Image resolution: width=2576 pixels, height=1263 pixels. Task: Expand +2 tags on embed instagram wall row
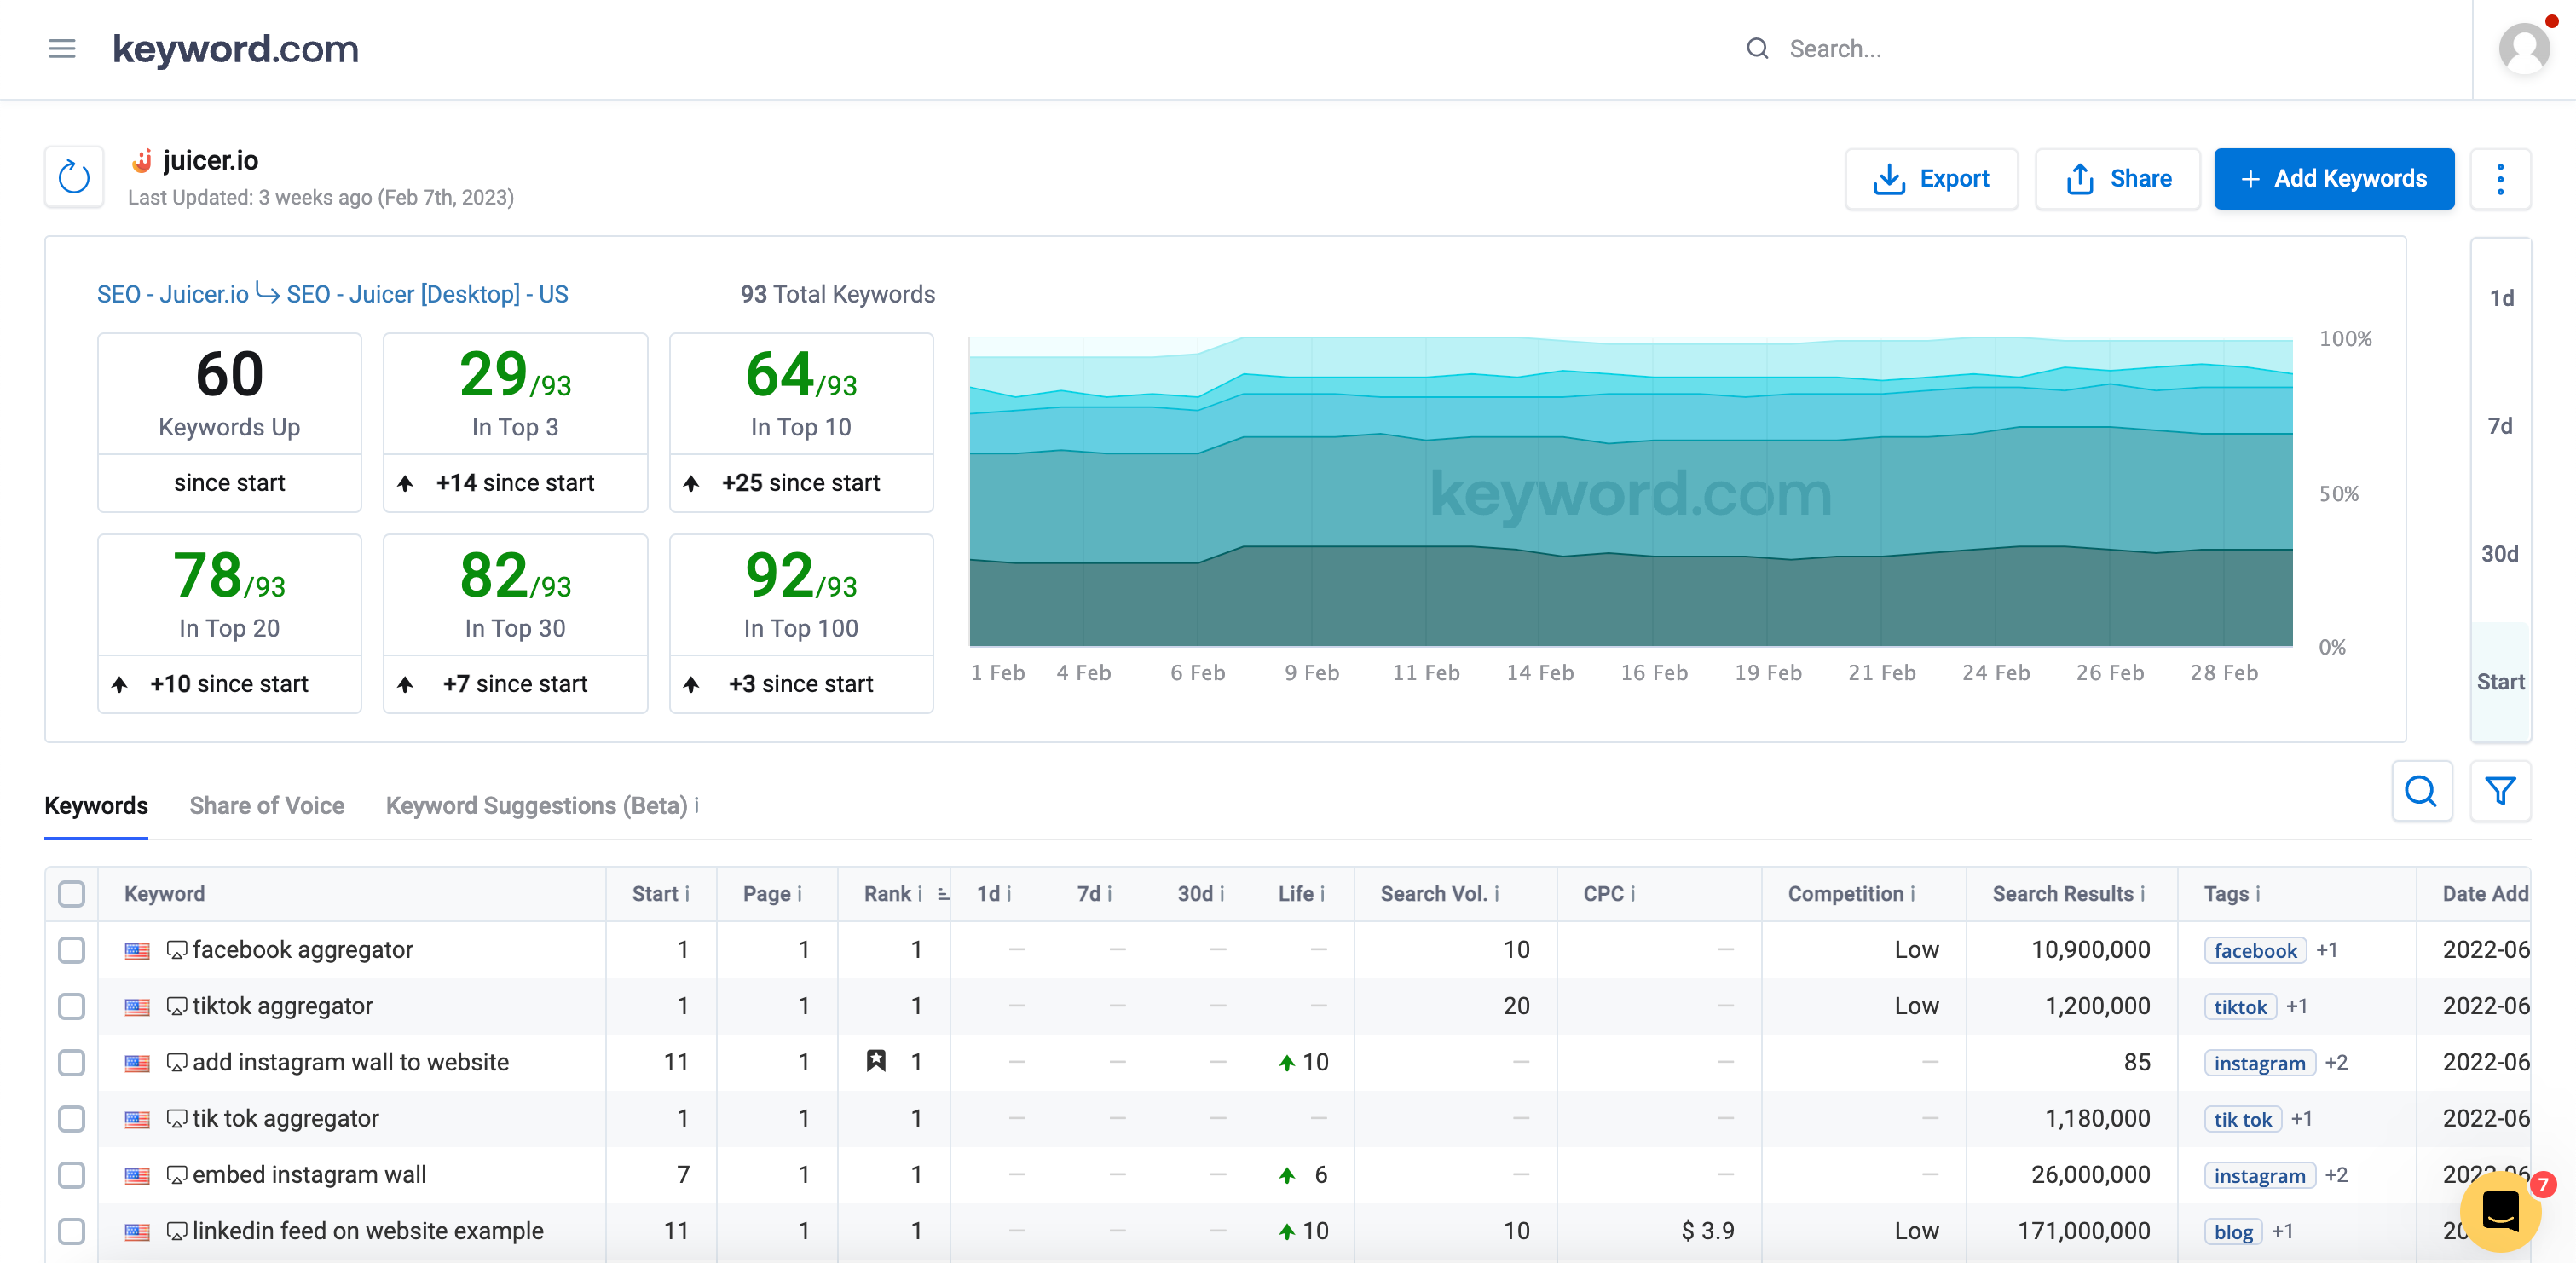(2336, 1175)
